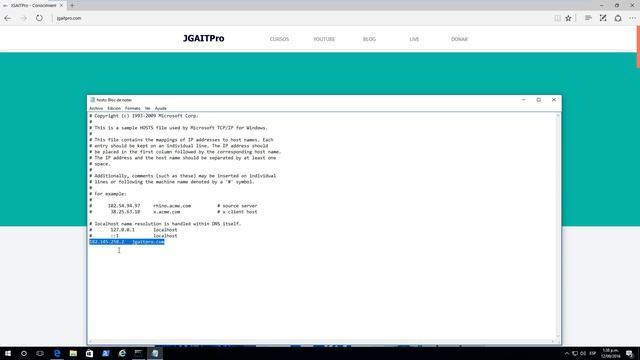Viewport: 640px width, 360px height.
Task: Open the CURSOS page link
Action: [279, 39]
